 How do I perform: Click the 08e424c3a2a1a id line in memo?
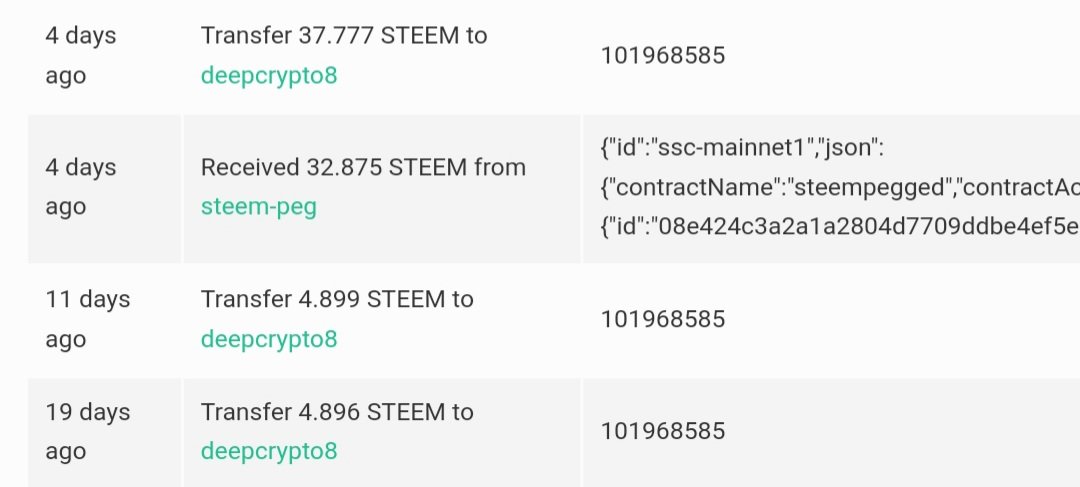840,227
